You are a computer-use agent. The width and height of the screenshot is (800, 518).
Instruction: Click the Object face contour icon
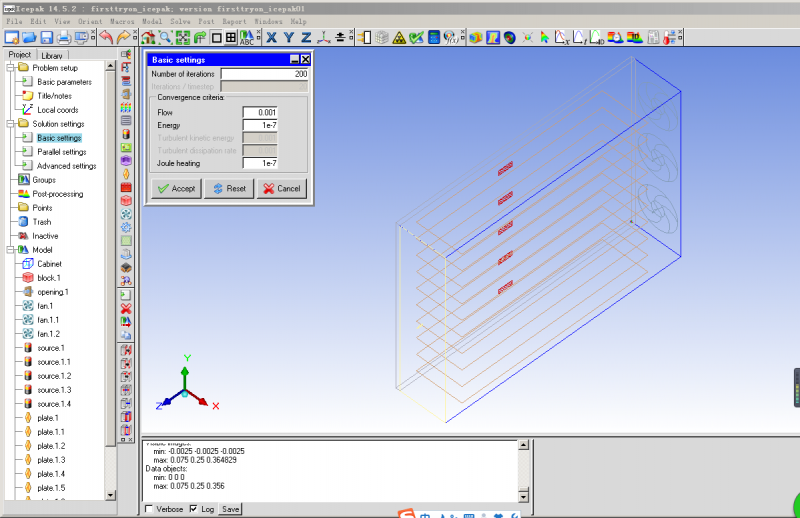click(476, 37)
